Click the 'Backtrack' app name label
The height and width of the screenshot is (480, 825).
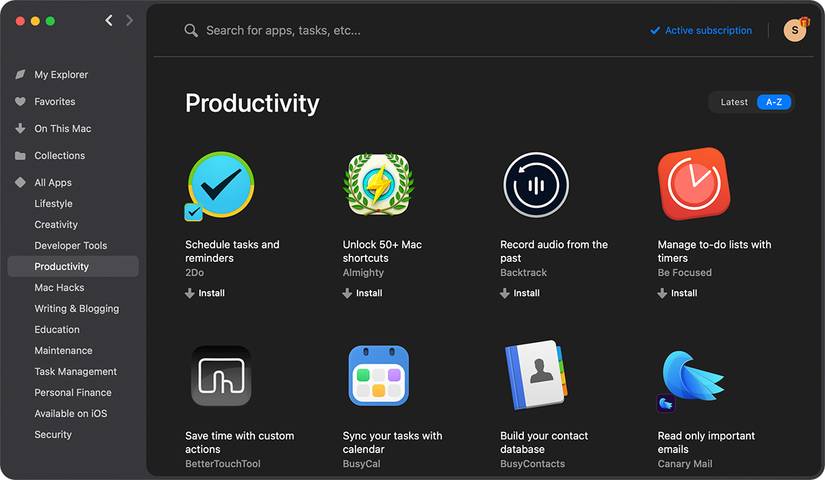click(523, 273)
